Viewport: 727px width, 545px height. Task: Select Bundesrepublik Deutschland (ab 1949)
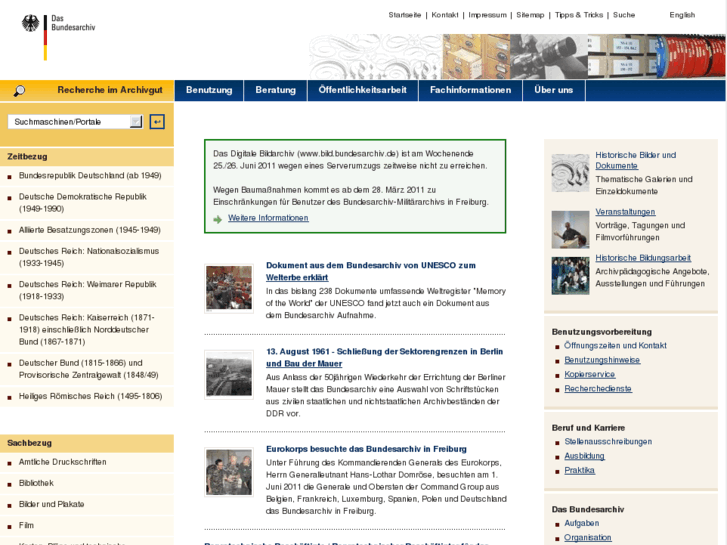[90, 176]
